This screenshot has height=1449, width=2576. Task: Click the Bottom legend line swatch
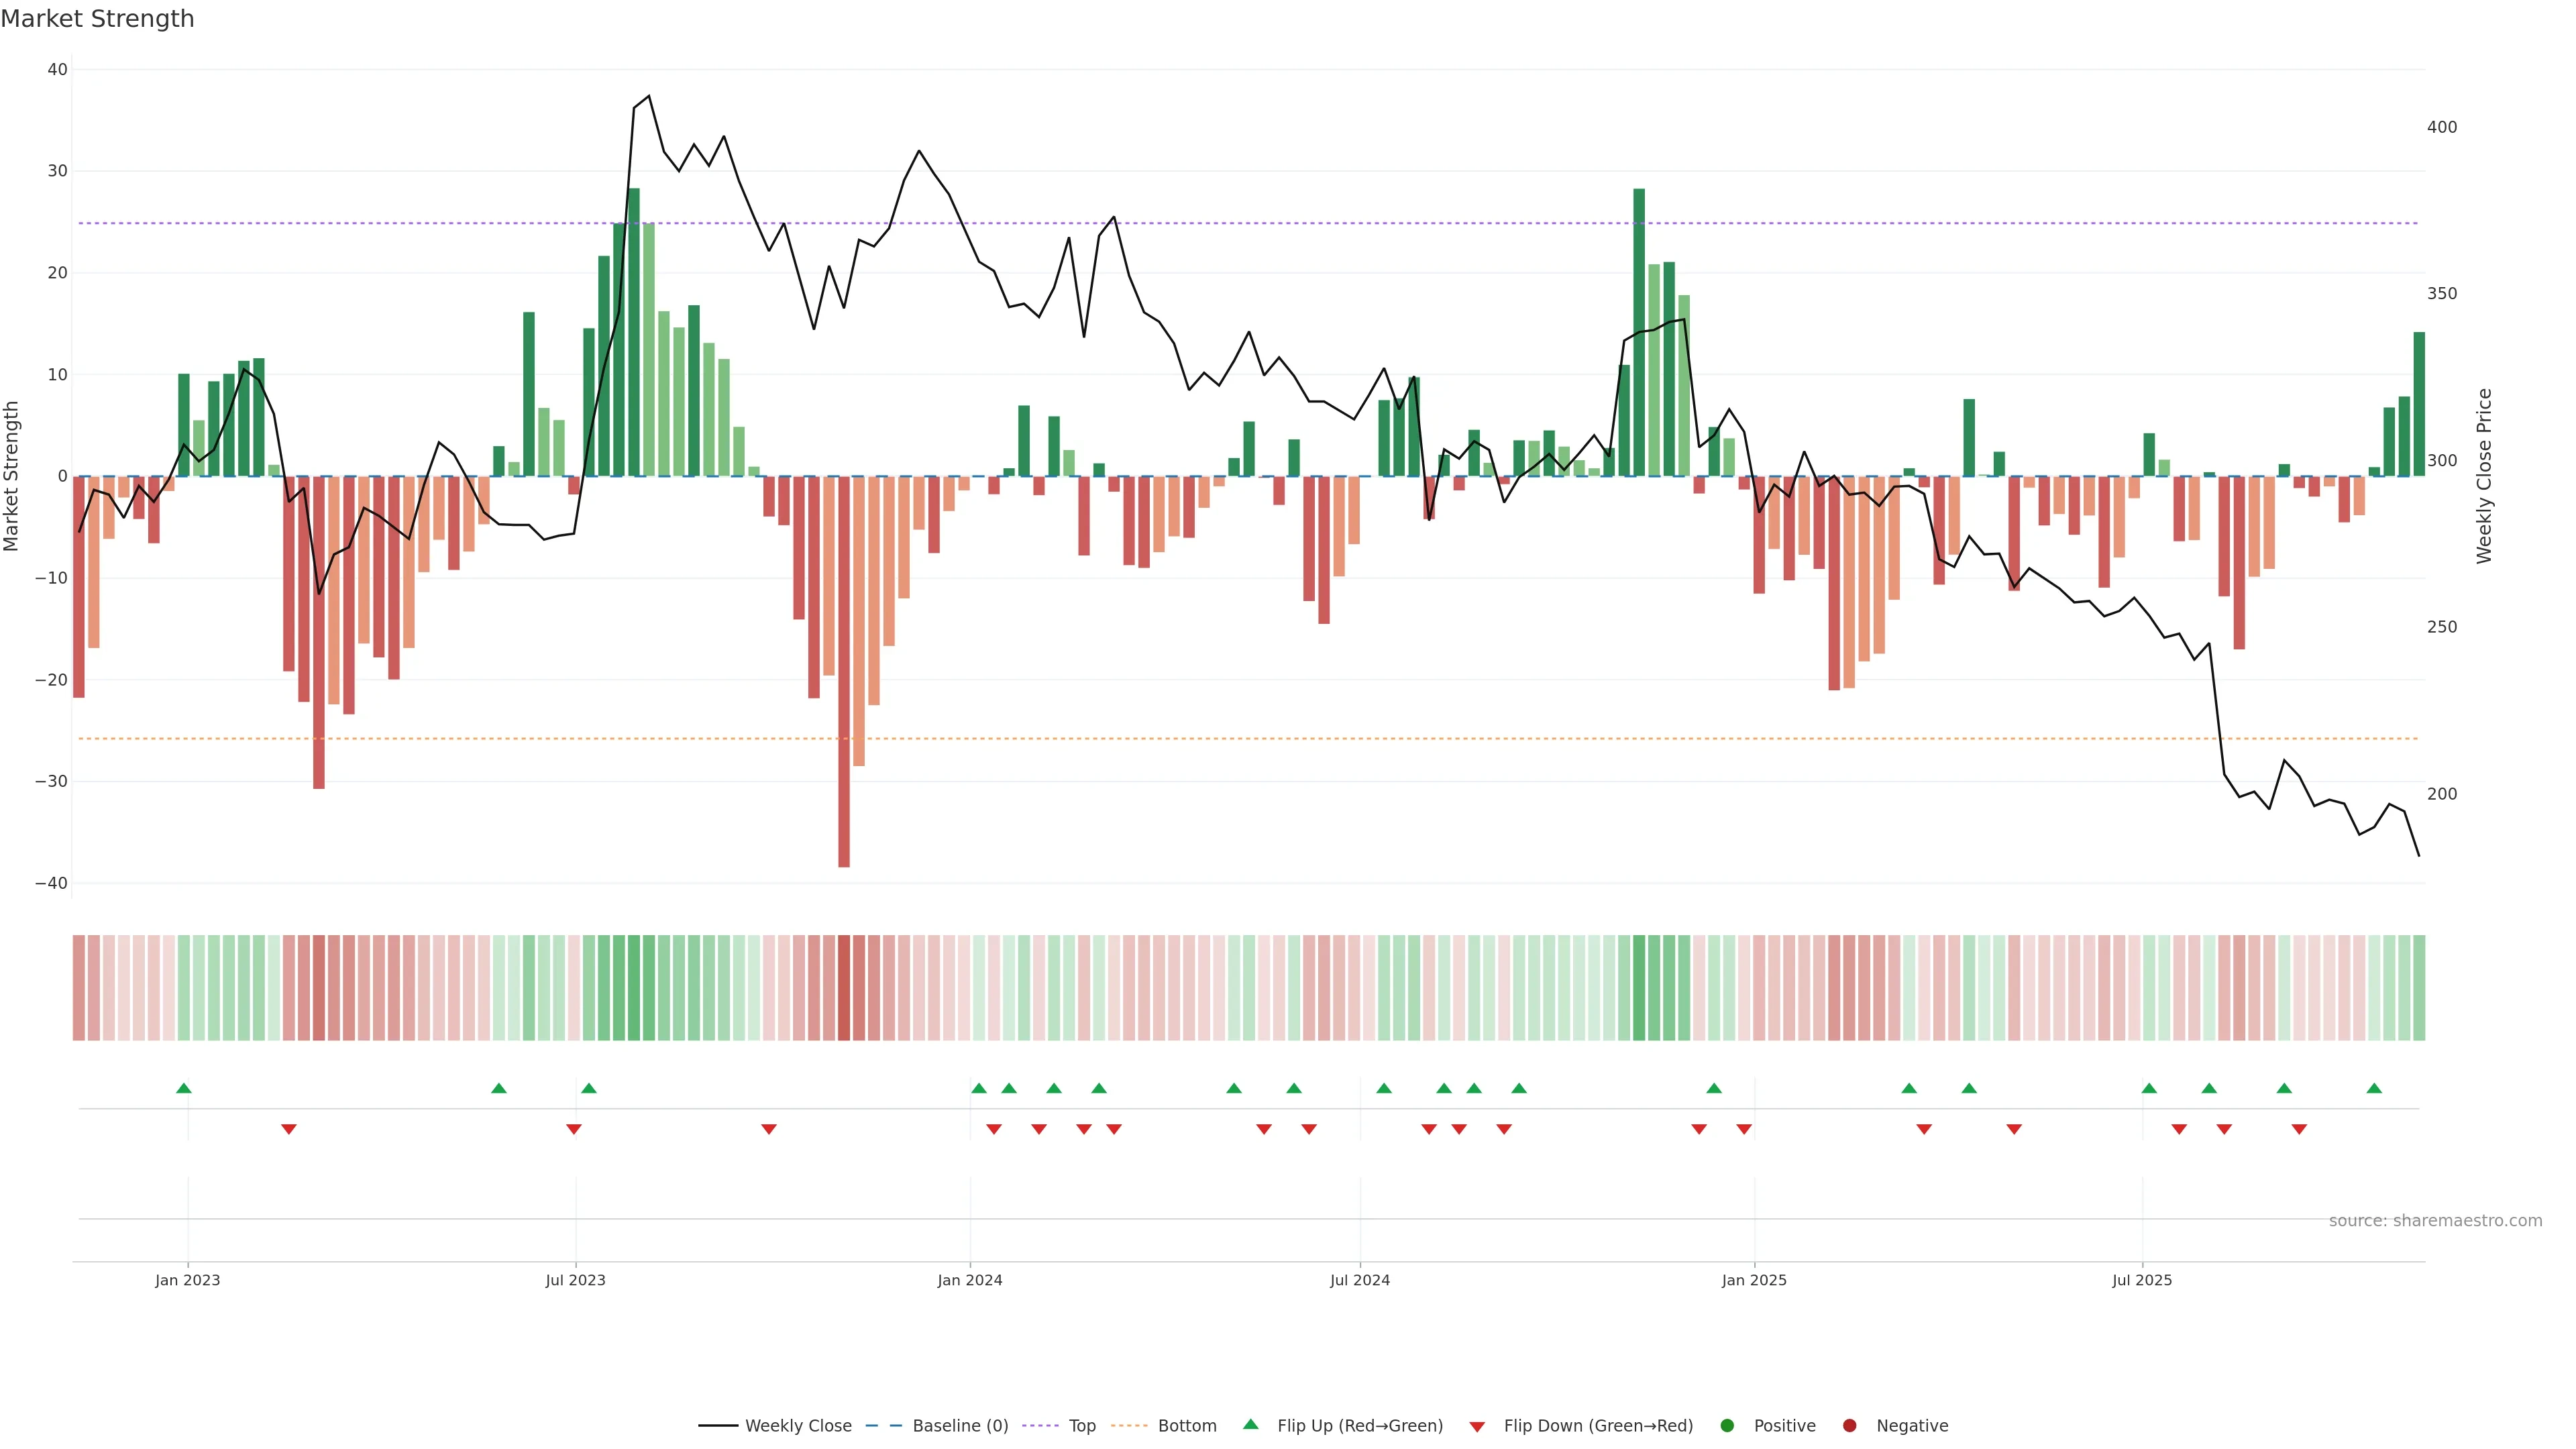coord(1129,1426)
